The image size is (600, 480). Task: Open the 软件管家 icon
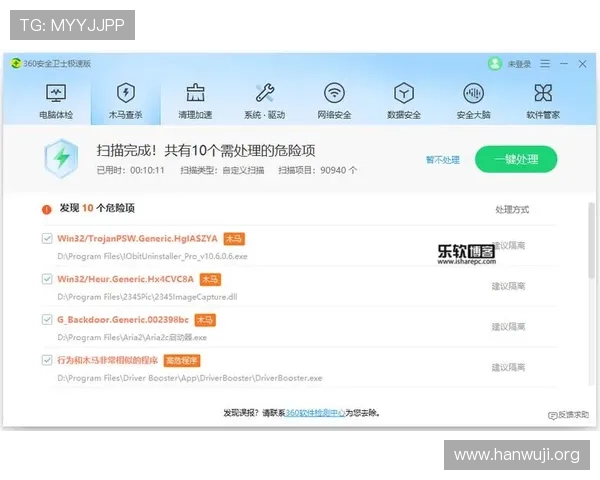(543, 93)
